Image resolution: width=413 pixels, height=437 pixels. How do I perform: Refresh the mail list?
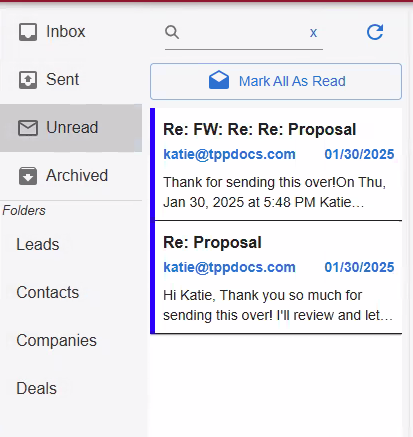click(x=375, y=32)
